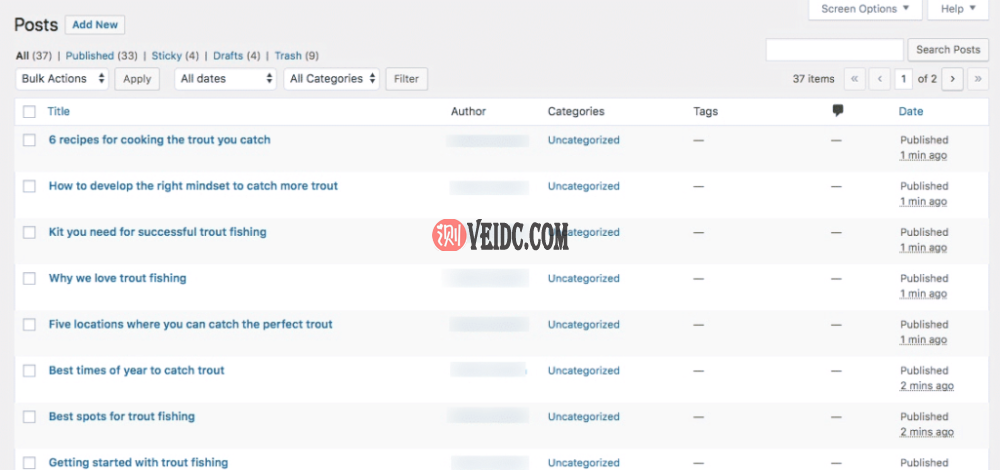Click the Search Posts button
The width and height of the screenshot is (1000, 470).
click(948, 50)
